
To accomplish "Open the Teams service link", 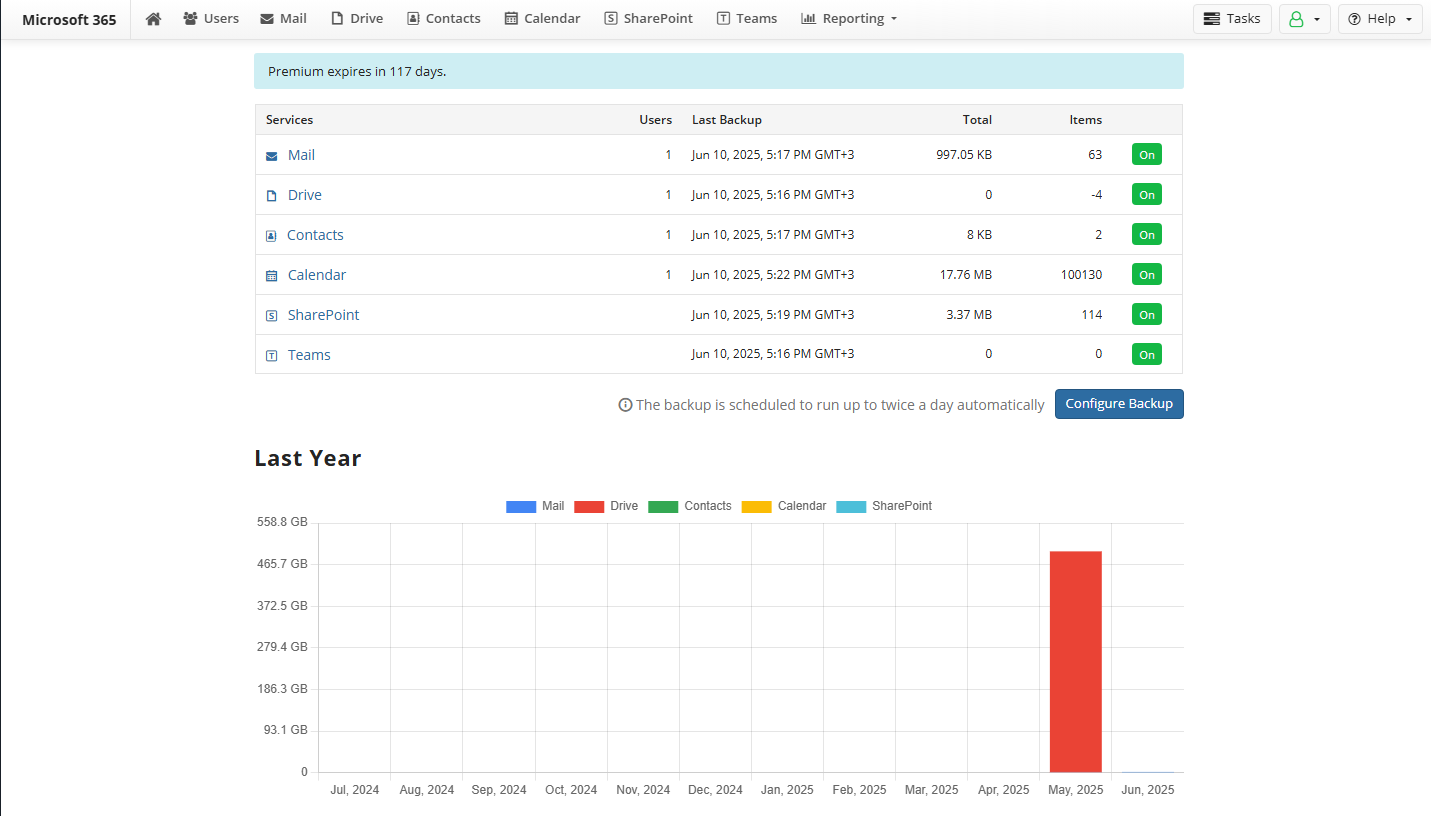I will 309,355.
